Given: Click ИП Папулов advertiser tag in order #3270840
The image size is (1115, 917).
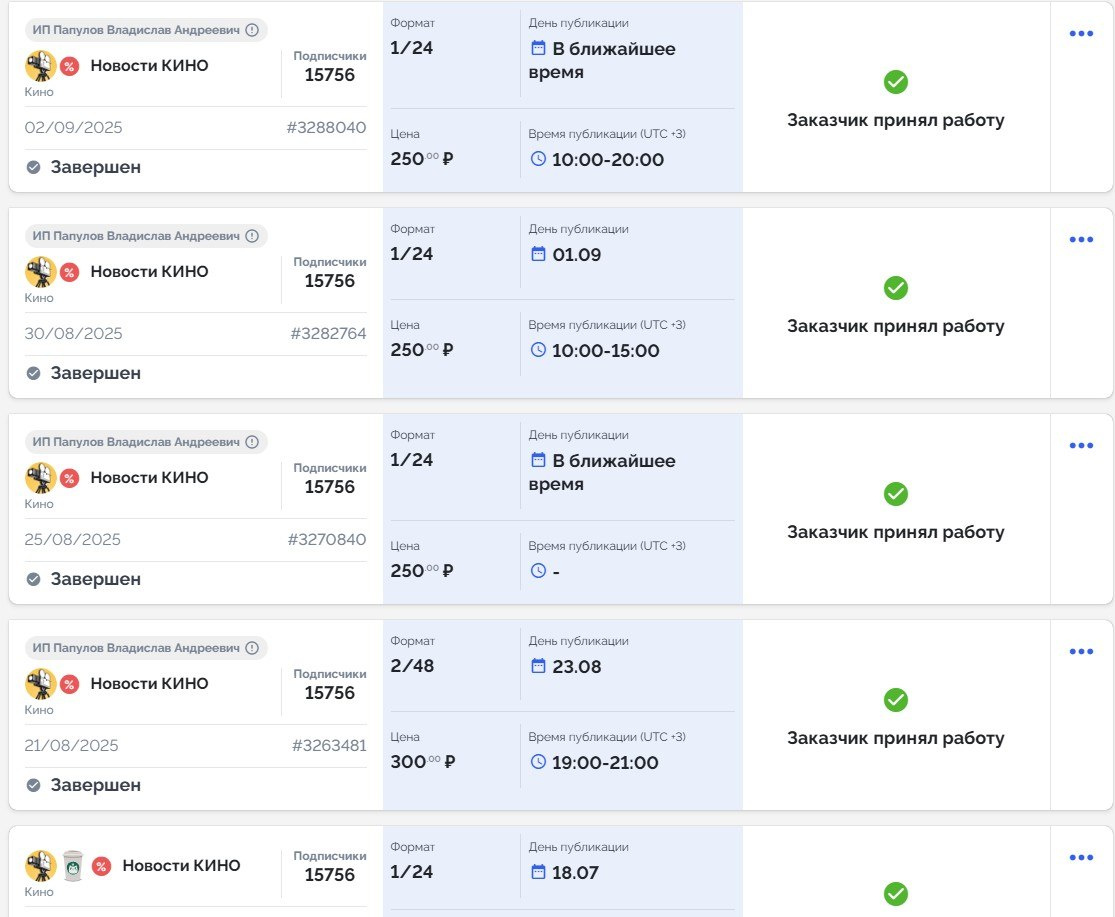Looking at the screenshot, I should 136,442.
